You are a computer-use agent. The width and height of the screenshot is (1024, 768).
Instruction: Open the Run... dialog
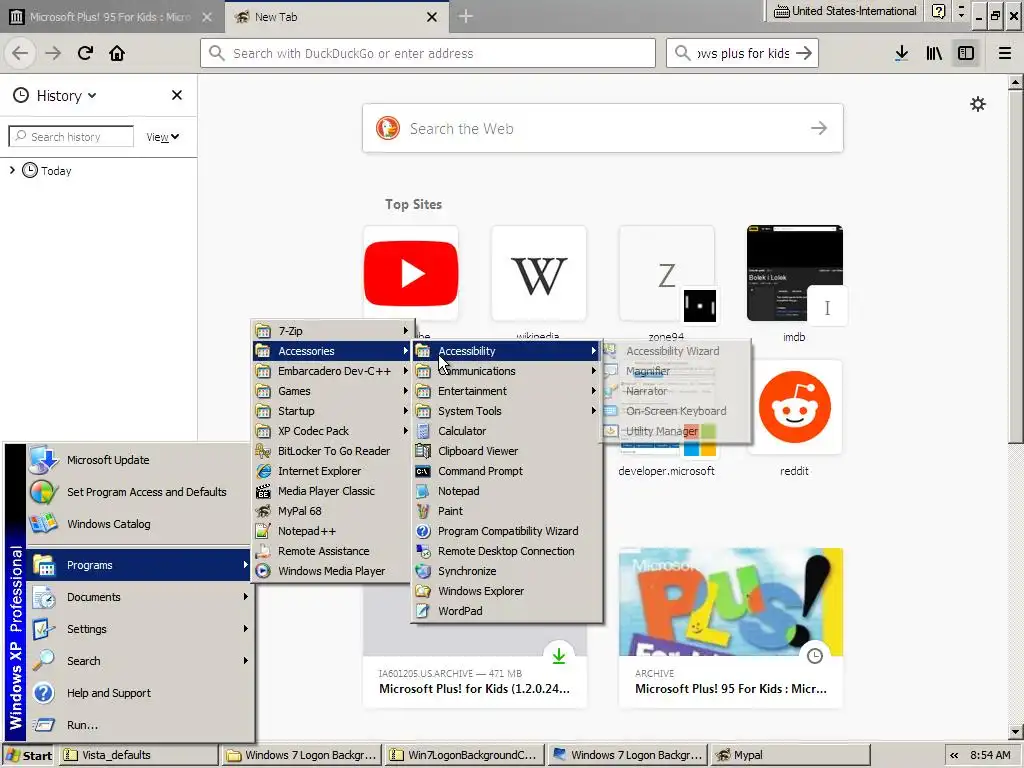tap(139, 725)
